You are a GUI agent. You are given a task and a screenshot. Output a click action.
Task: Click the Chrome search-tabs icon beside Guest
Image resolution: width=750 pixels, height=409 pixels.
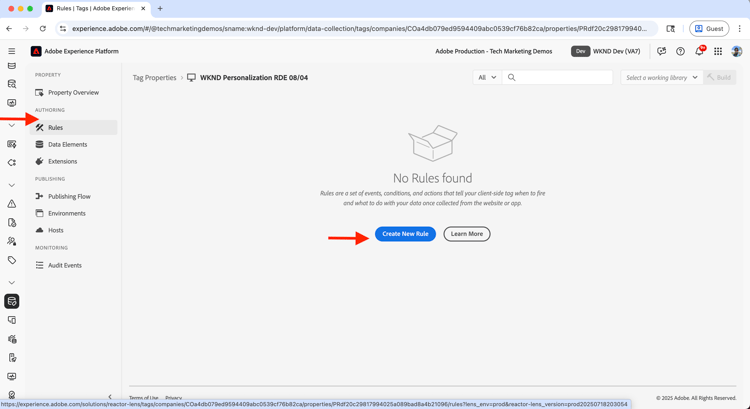[x=671, y=29]
